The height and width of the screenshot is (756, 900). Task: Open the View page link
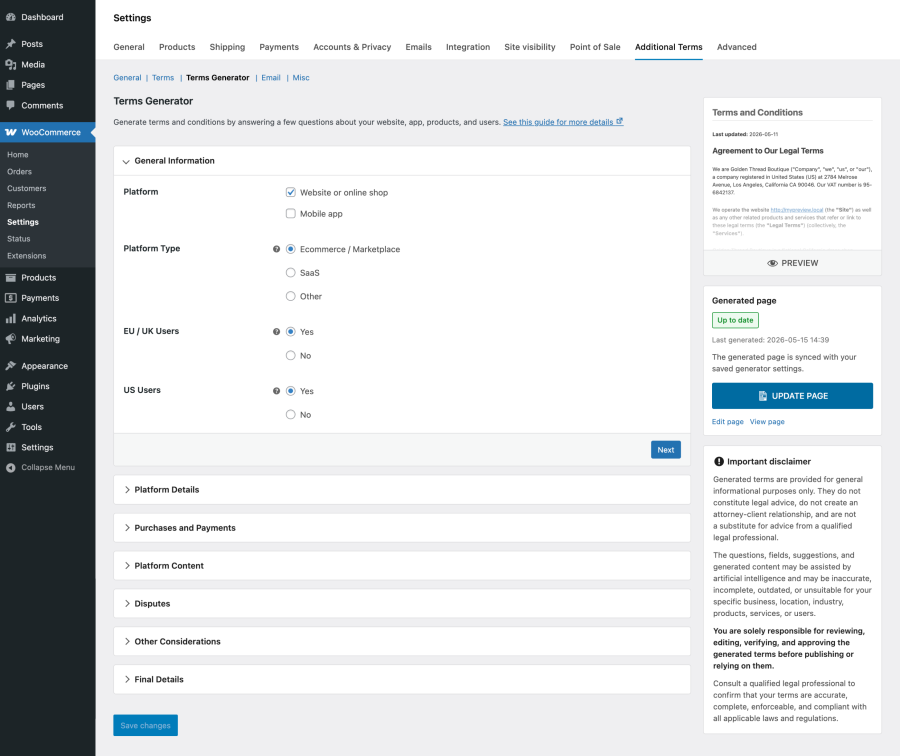click(767, 422)
